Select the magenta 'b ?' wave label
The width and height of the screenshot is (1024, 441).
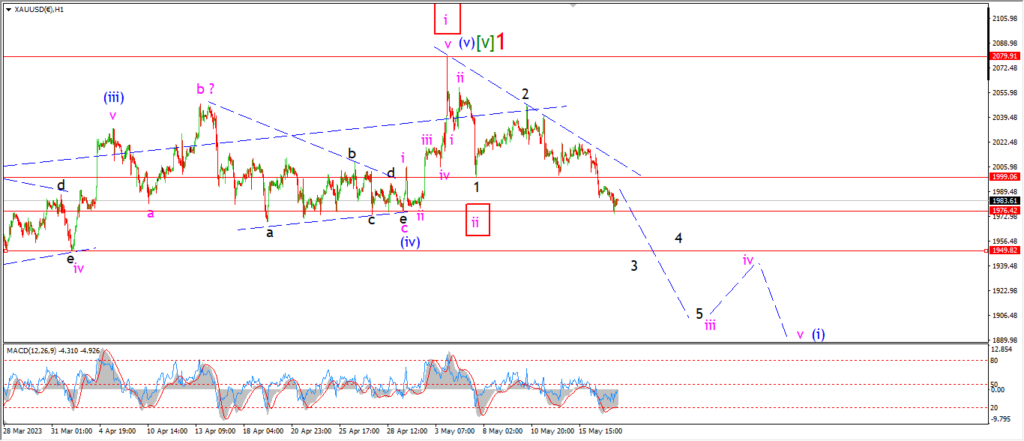click(205, 89)
